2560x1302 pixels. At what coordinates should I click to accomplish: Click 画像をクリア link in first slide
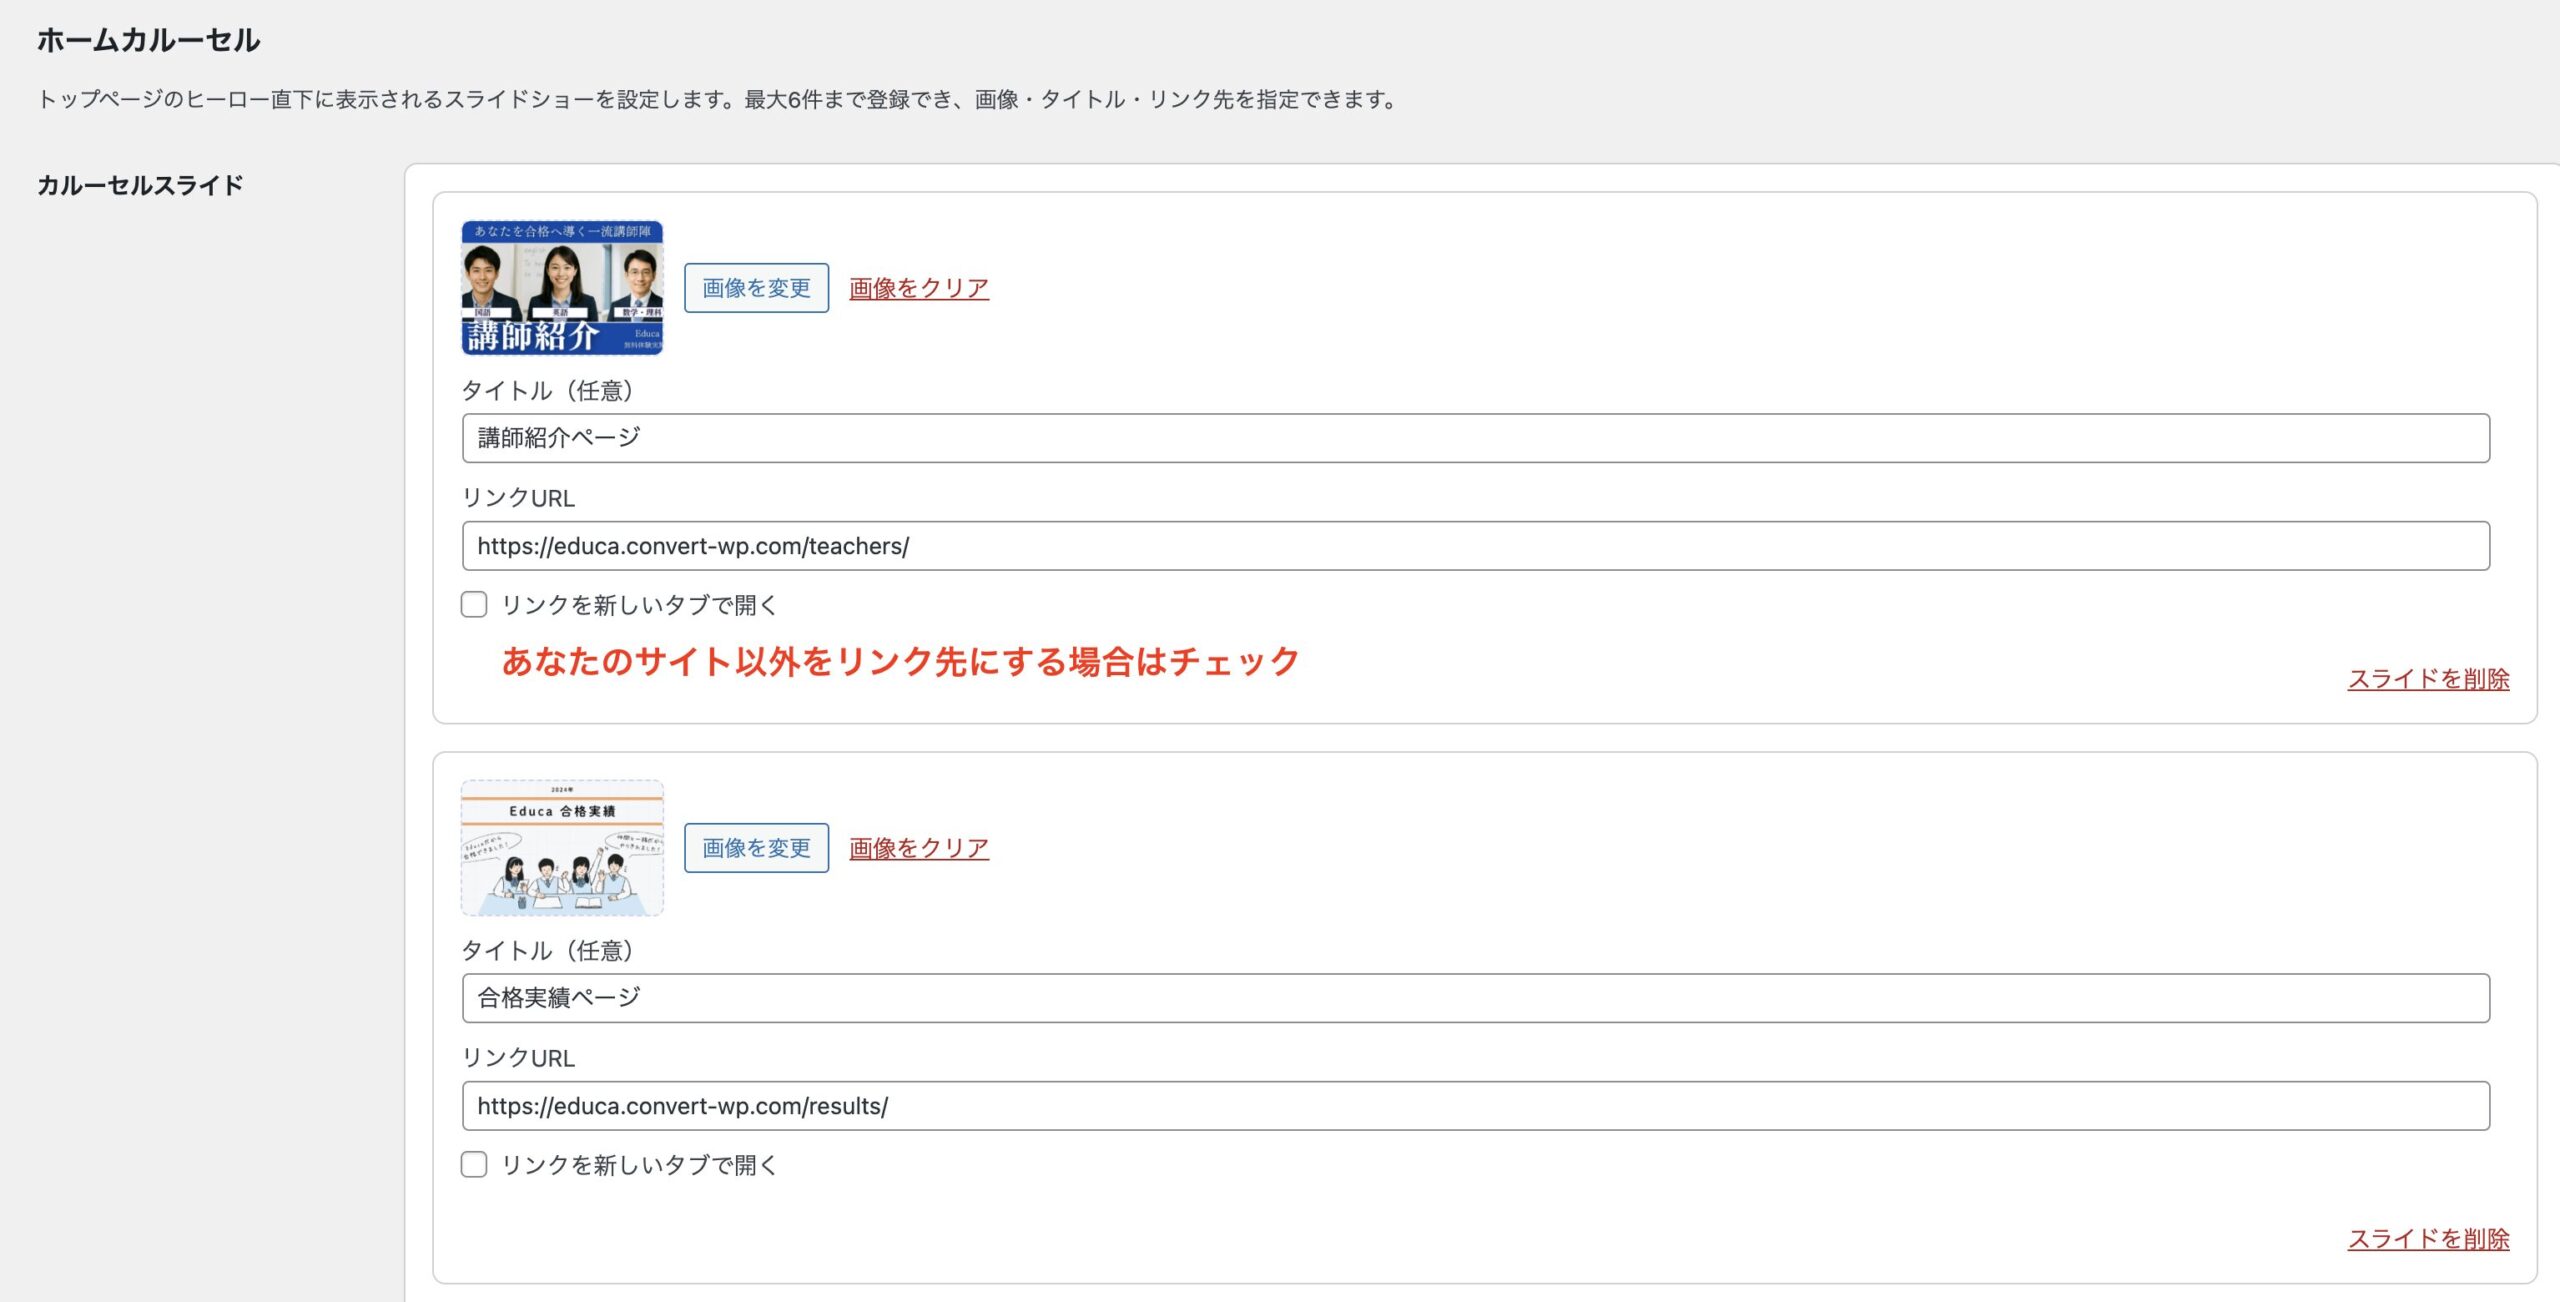pyautogui.click(x=918, y=288)
